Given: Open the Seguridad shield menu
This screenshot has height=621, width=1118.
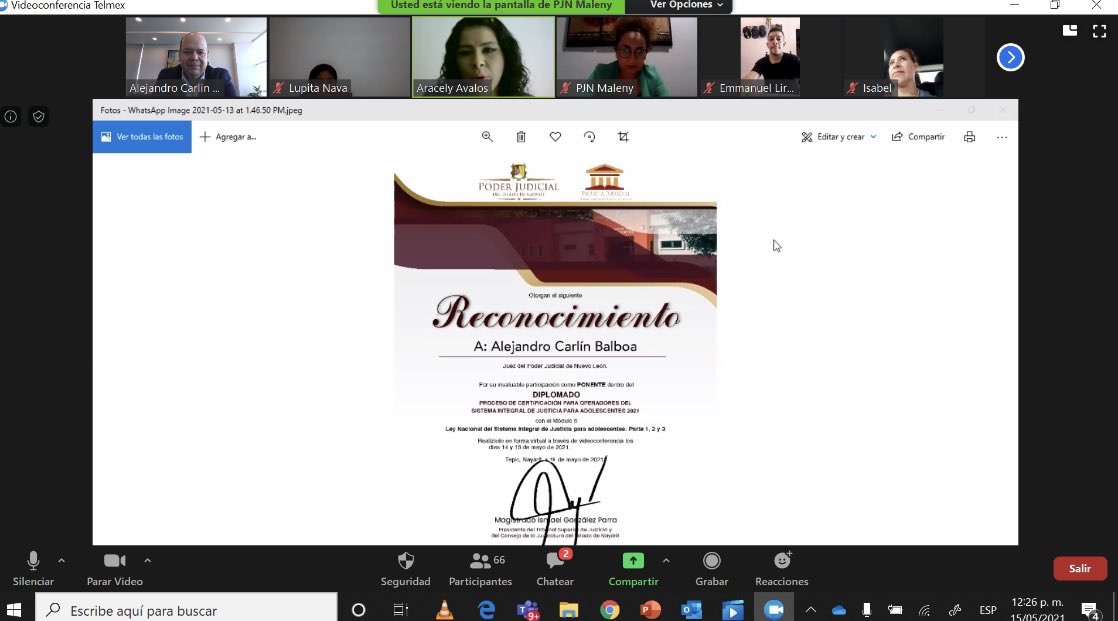Looking at the screenshot, I should point(405,569).
